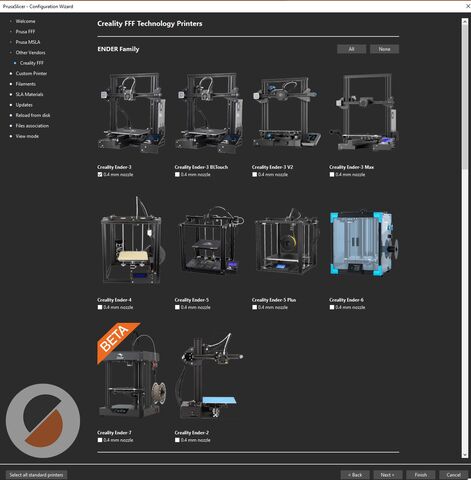Click Next to continue the wizard
Screen dimensions: 471x480
(x=388, y=475)
